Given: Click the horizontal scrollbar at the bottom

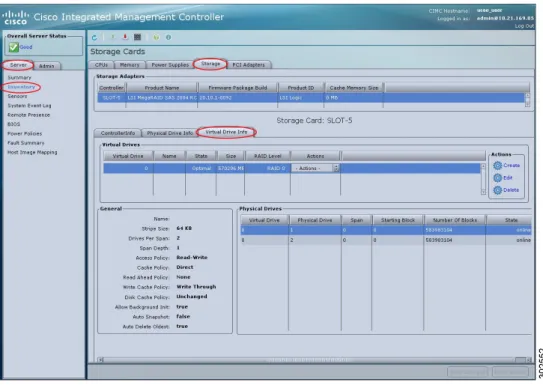Looking at the screenshot, I should [314, 360].
